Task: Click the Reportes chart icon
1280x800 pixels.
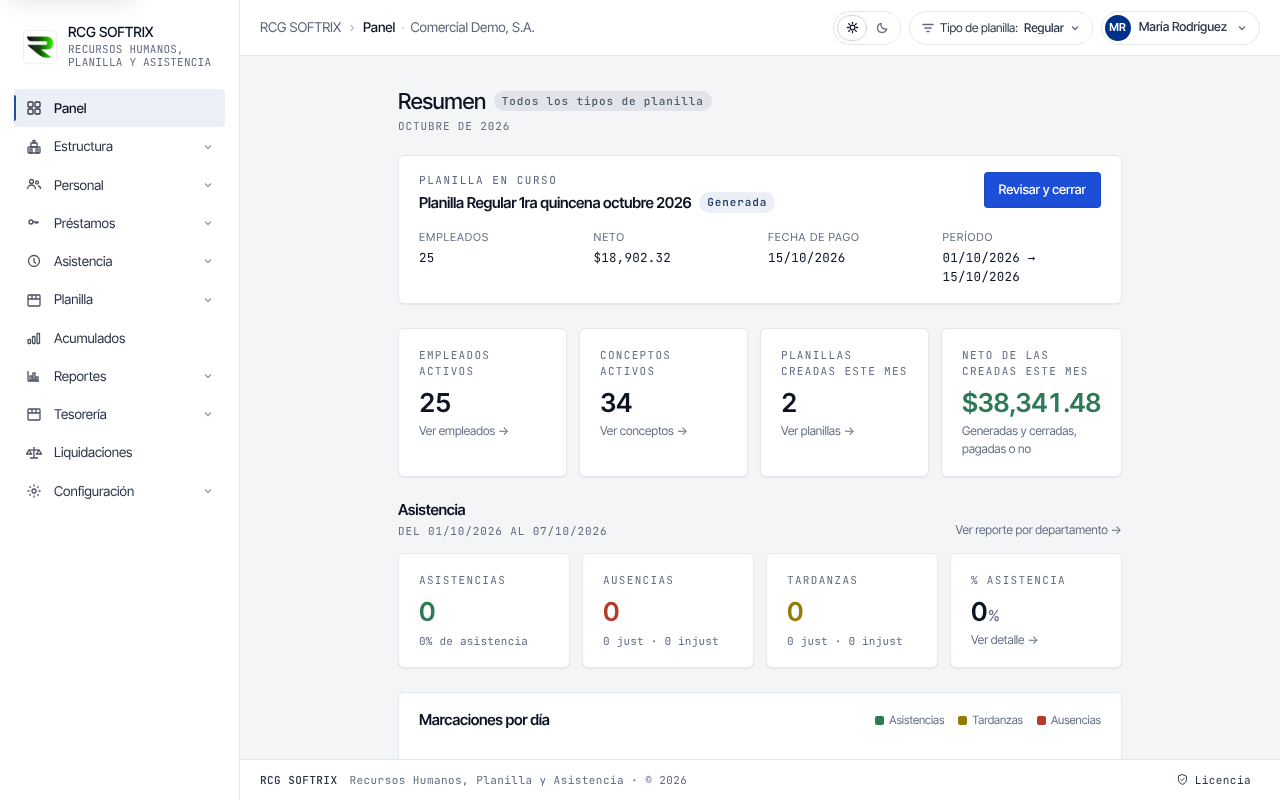Action: pos(34,376)
